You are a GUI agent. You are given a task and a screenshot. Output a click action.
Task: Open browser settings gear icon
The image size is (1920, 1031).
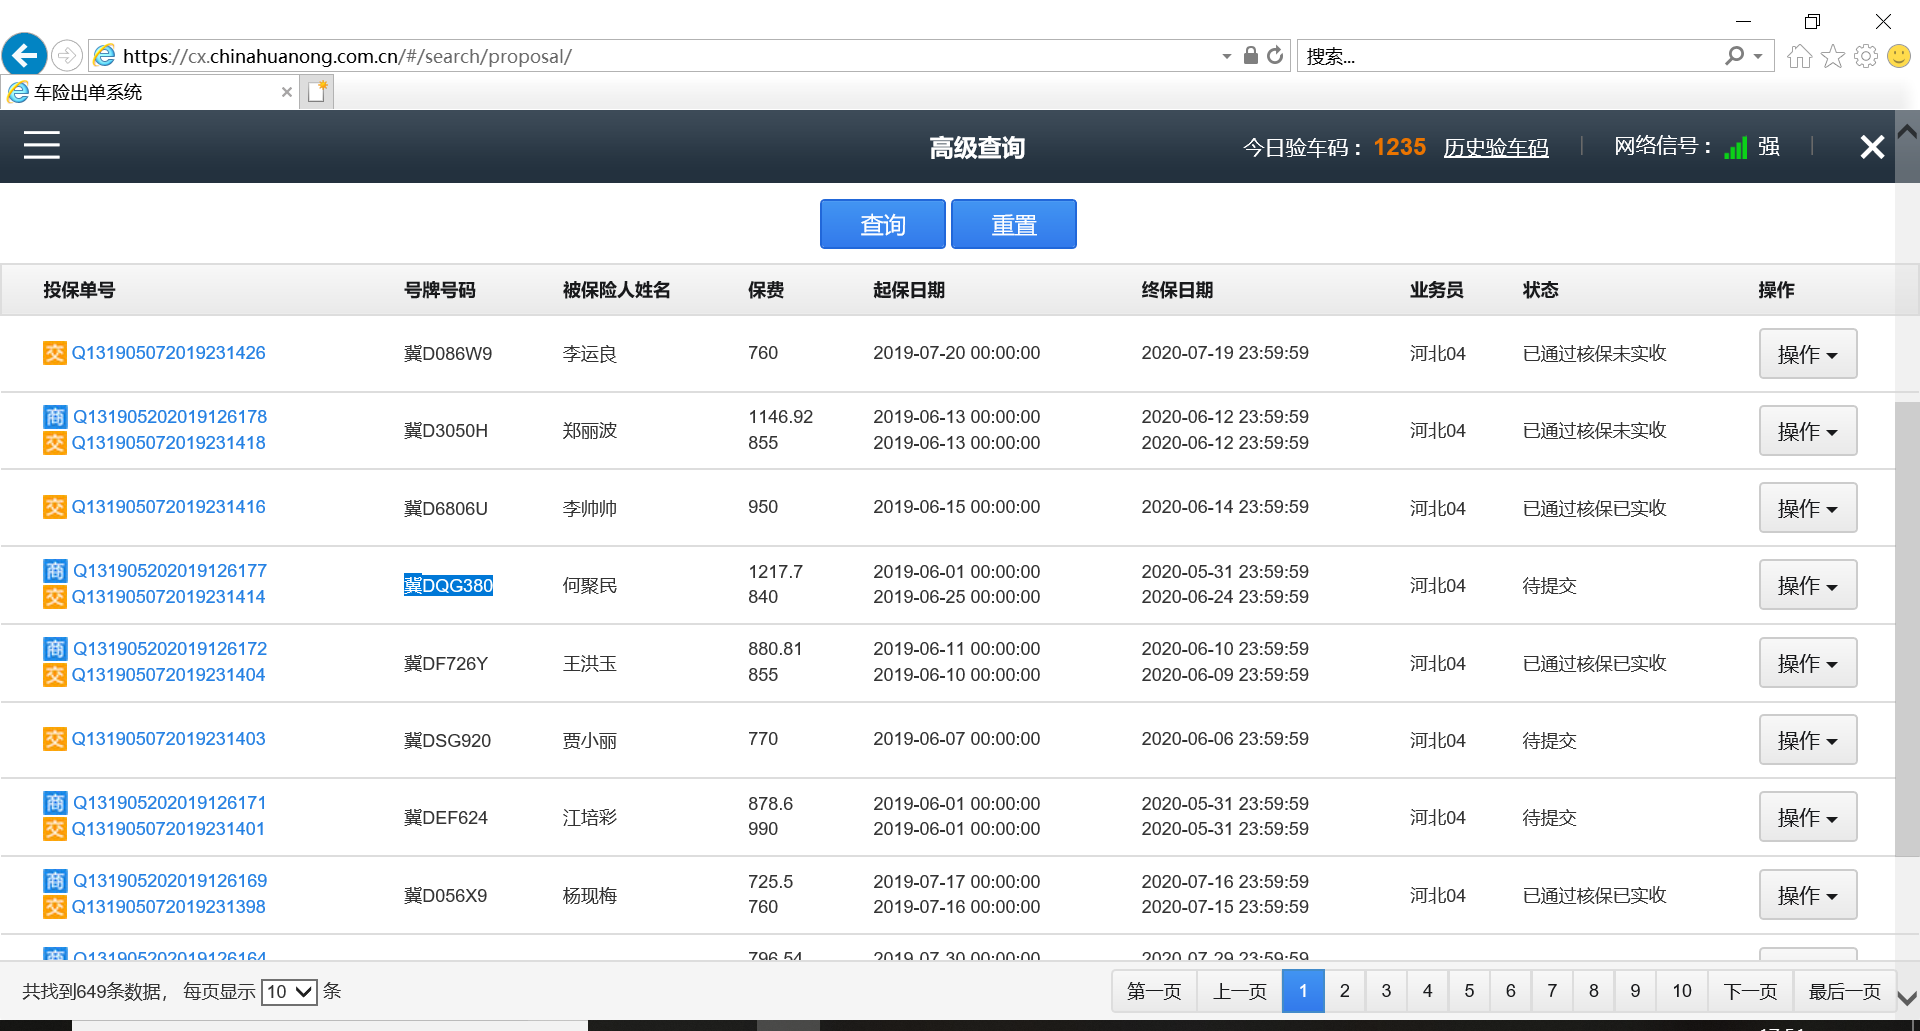click(1865, 56)
